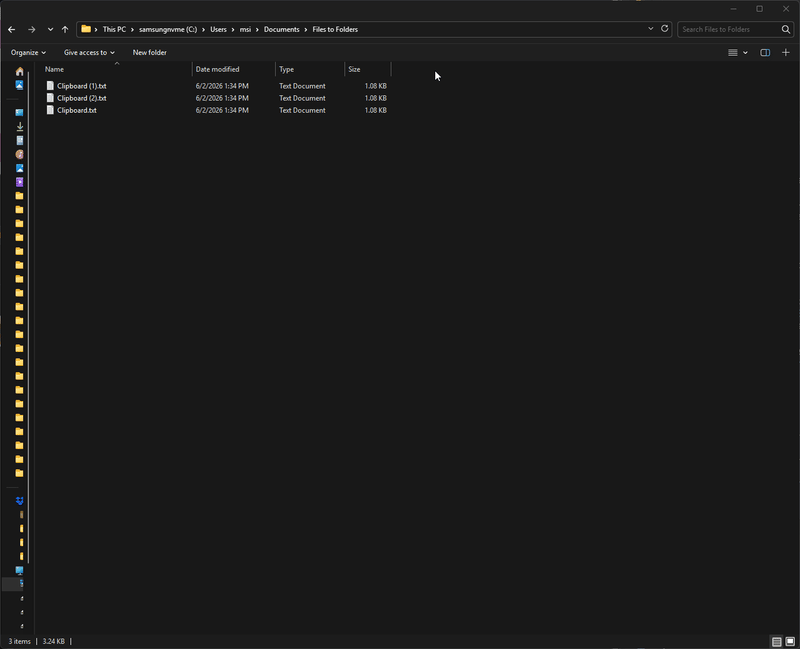
Task: Open Pictures below the Music icon
Action: point(19,168)
